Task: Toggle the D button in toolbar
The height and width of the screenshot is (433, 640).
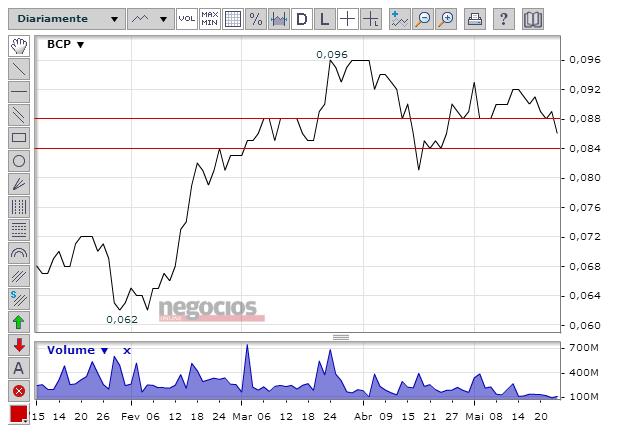Action: 302,19
